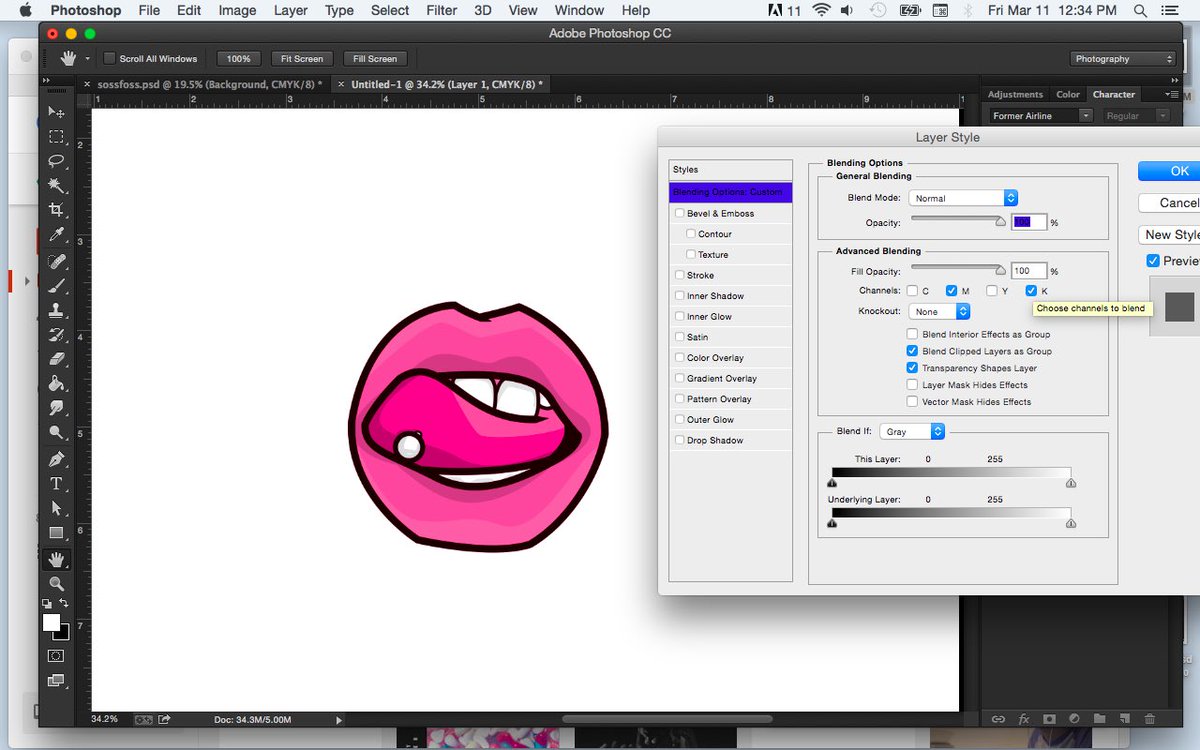Viewport: 1200px width, 750px height.
Task: Select the Eraser tool
Action: click(56, 359)
